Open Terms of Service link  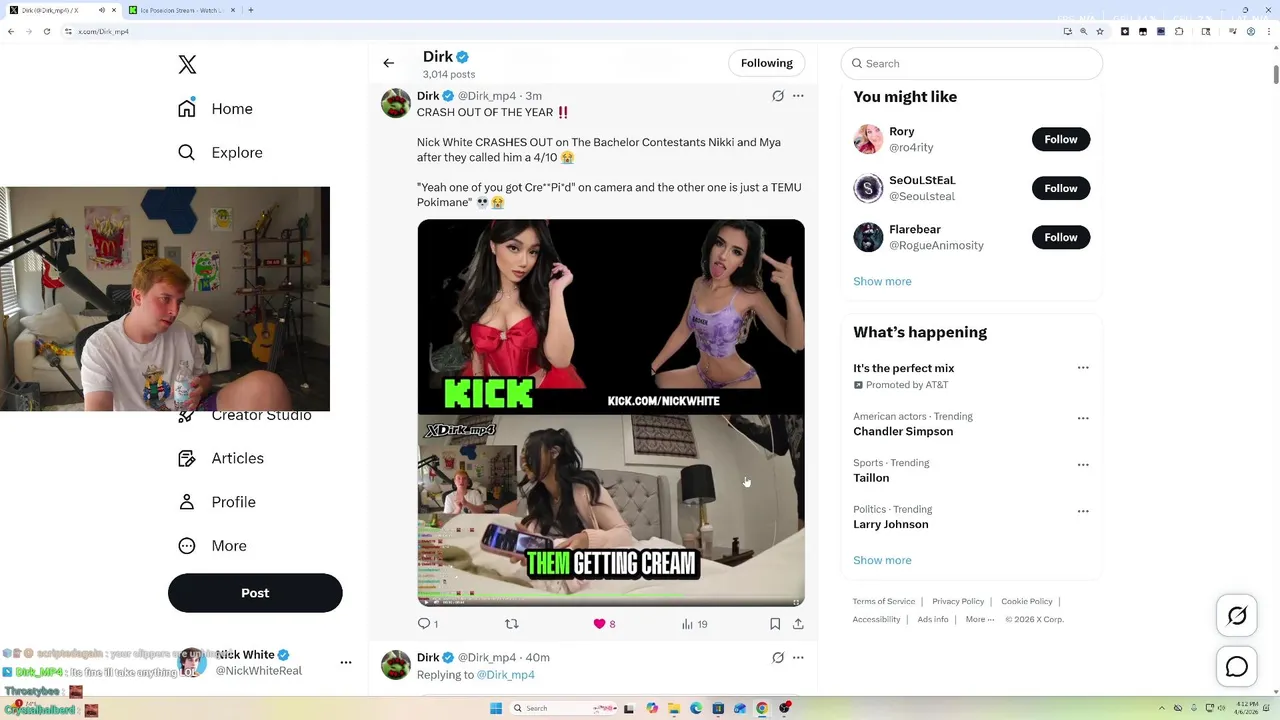(884, 602)
